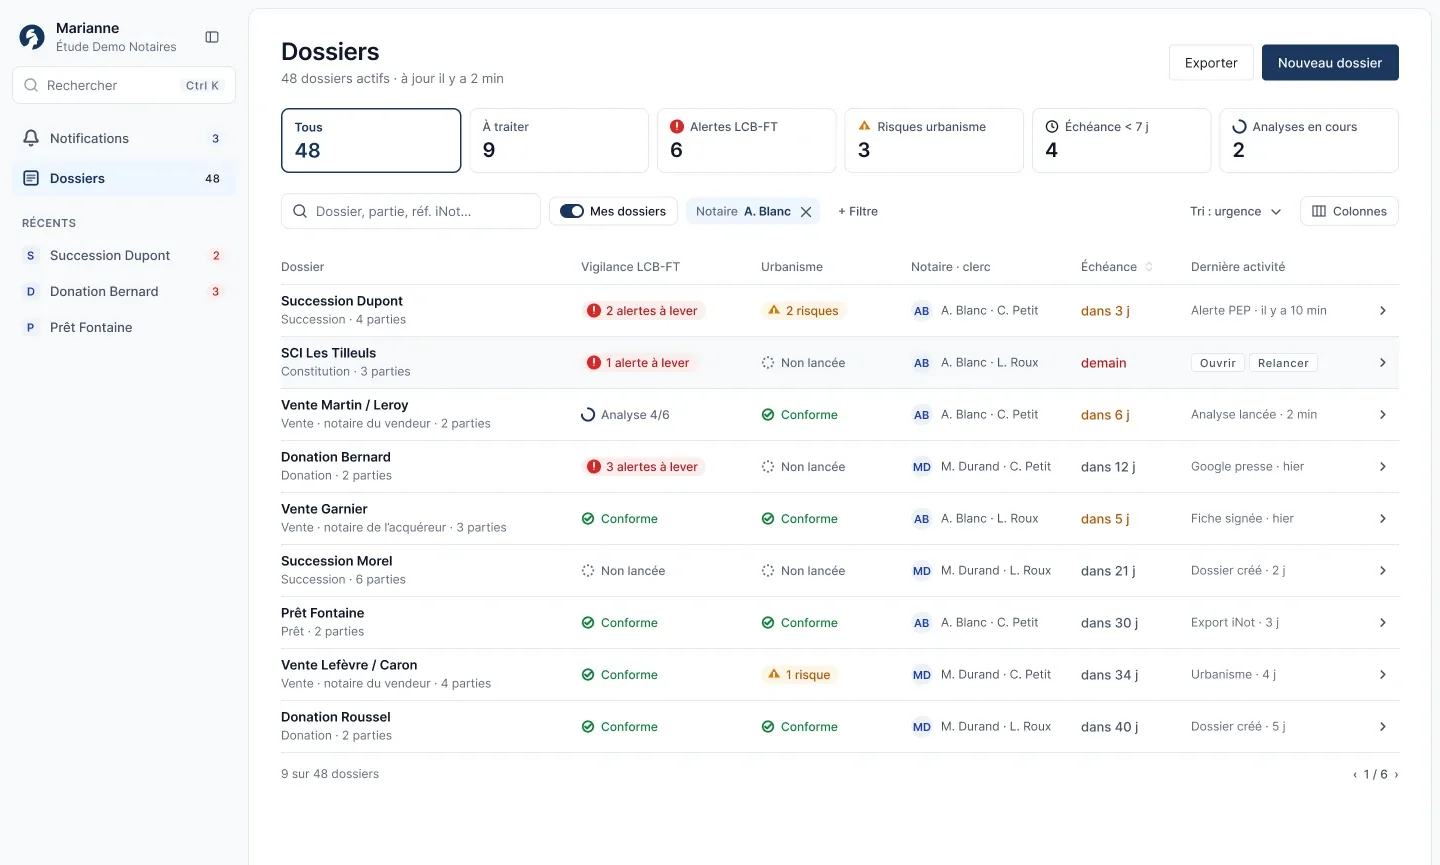The image size is (1440, 865).
Task: Open the Tri : urgence sort dropdown
Action: pyautogui.click(x=1235, y=211)
